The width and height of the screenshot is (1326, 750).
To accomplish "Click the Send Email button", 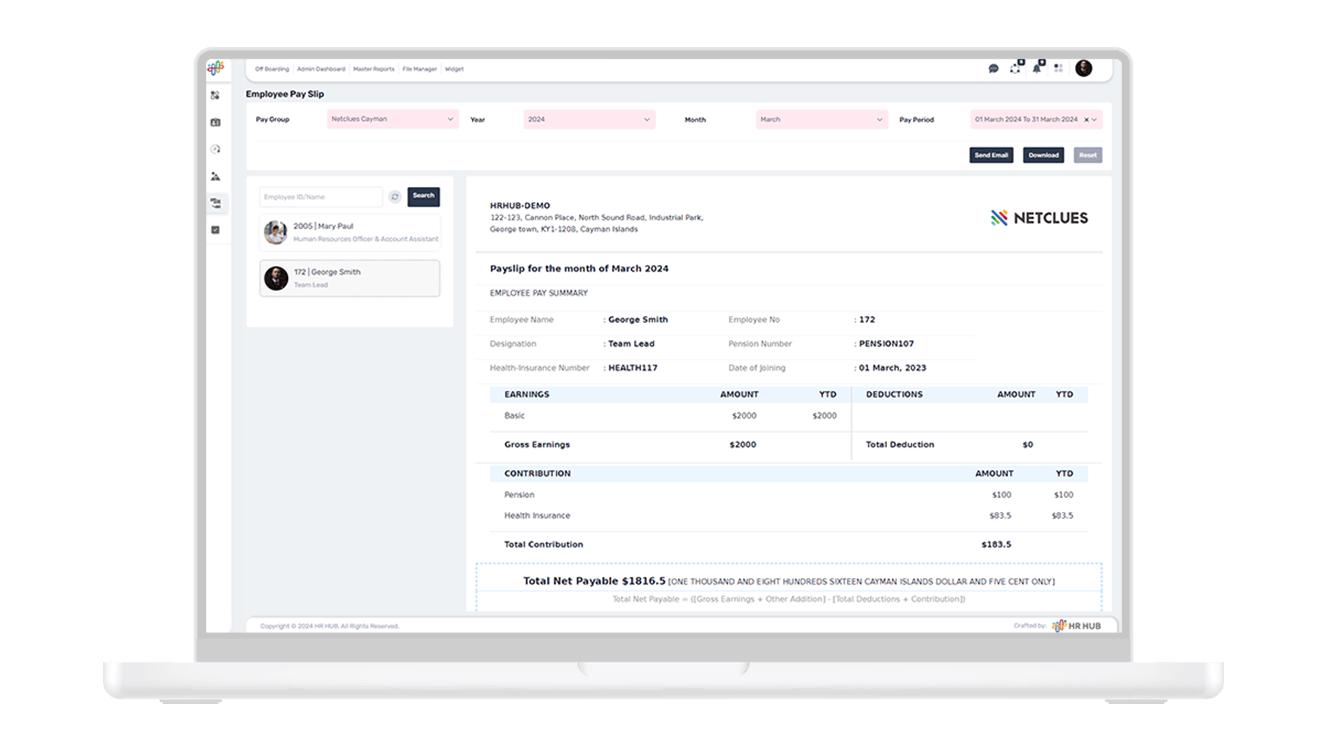I will pyautogui.click(x=991, y=155).
